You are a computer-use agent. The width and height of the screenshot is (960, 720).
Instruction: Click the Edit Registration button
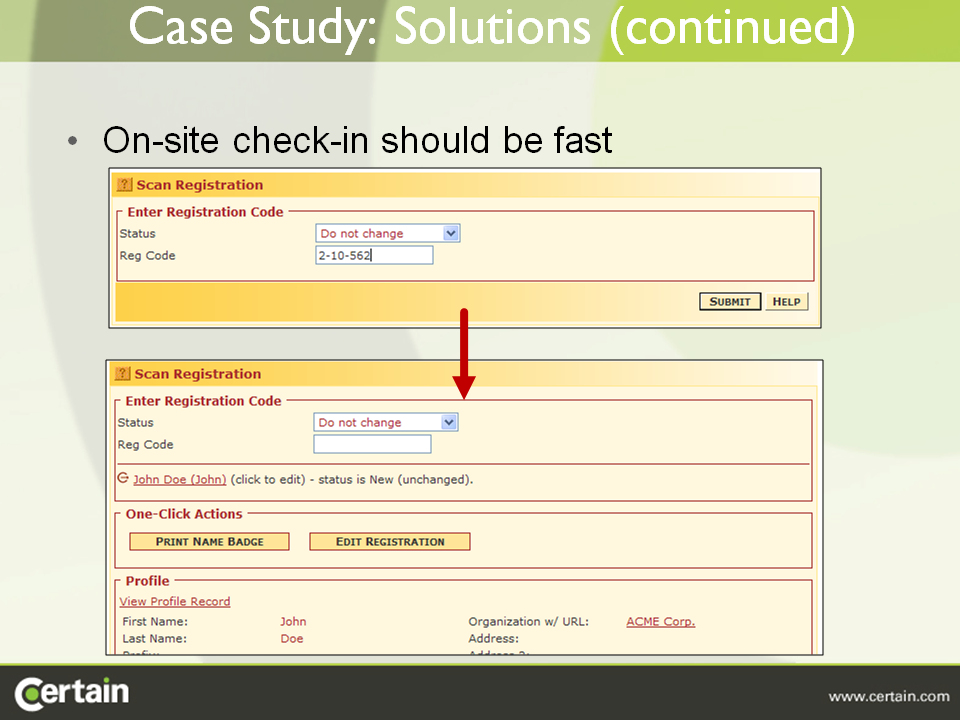click(x=390, y=542)
